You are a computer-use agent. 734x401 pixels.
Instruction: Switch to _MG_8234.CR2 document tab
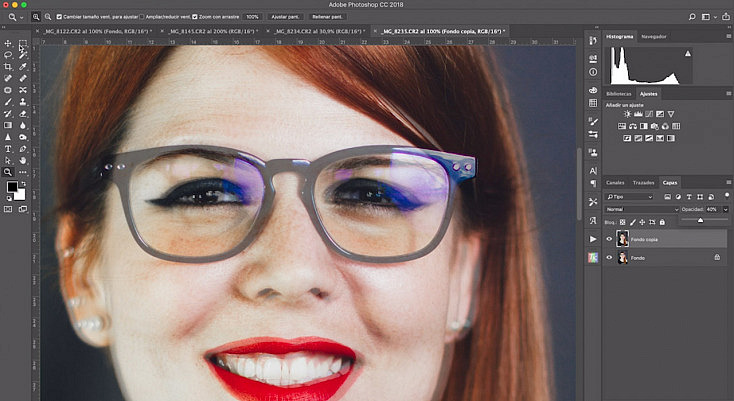[x=319, y=31]
